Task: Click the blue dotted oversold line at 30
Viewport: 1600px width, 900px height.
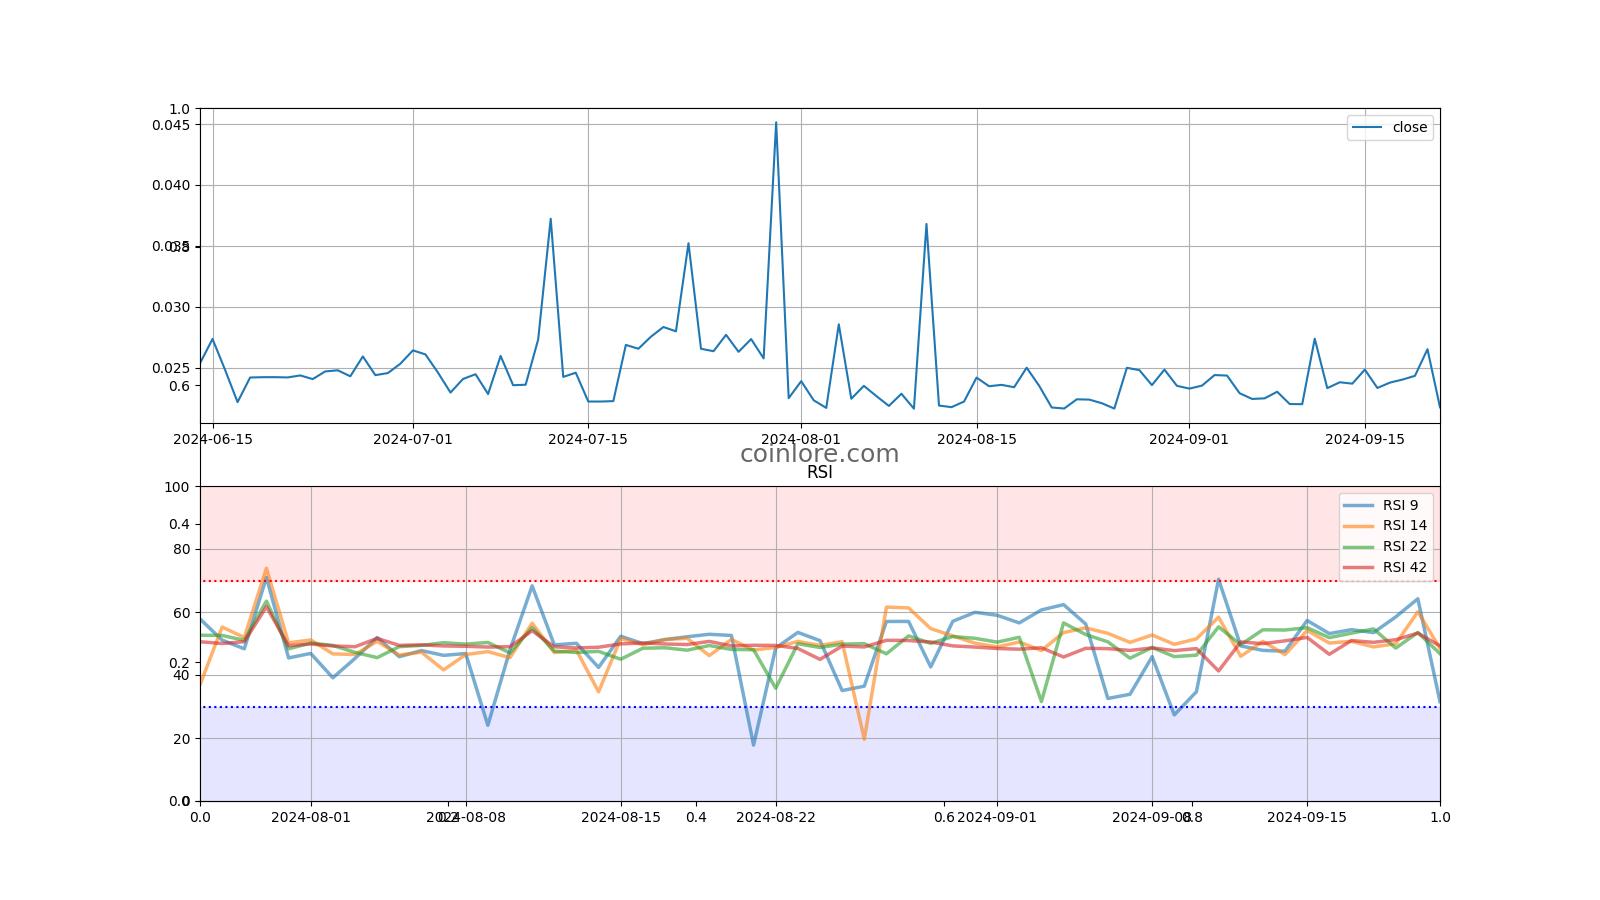Action: click(820, 707)
